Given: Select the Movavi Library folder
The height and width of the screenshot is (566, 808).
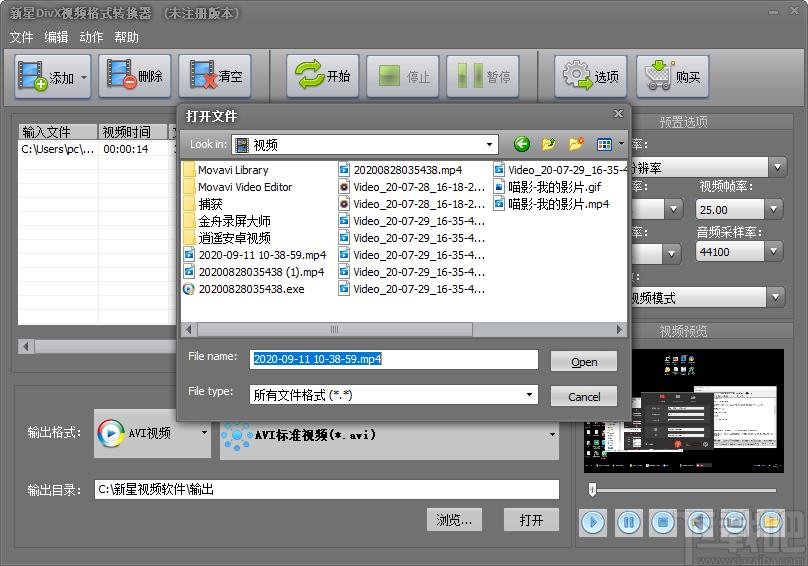Looking at the screenshot, I should [226, 170].
